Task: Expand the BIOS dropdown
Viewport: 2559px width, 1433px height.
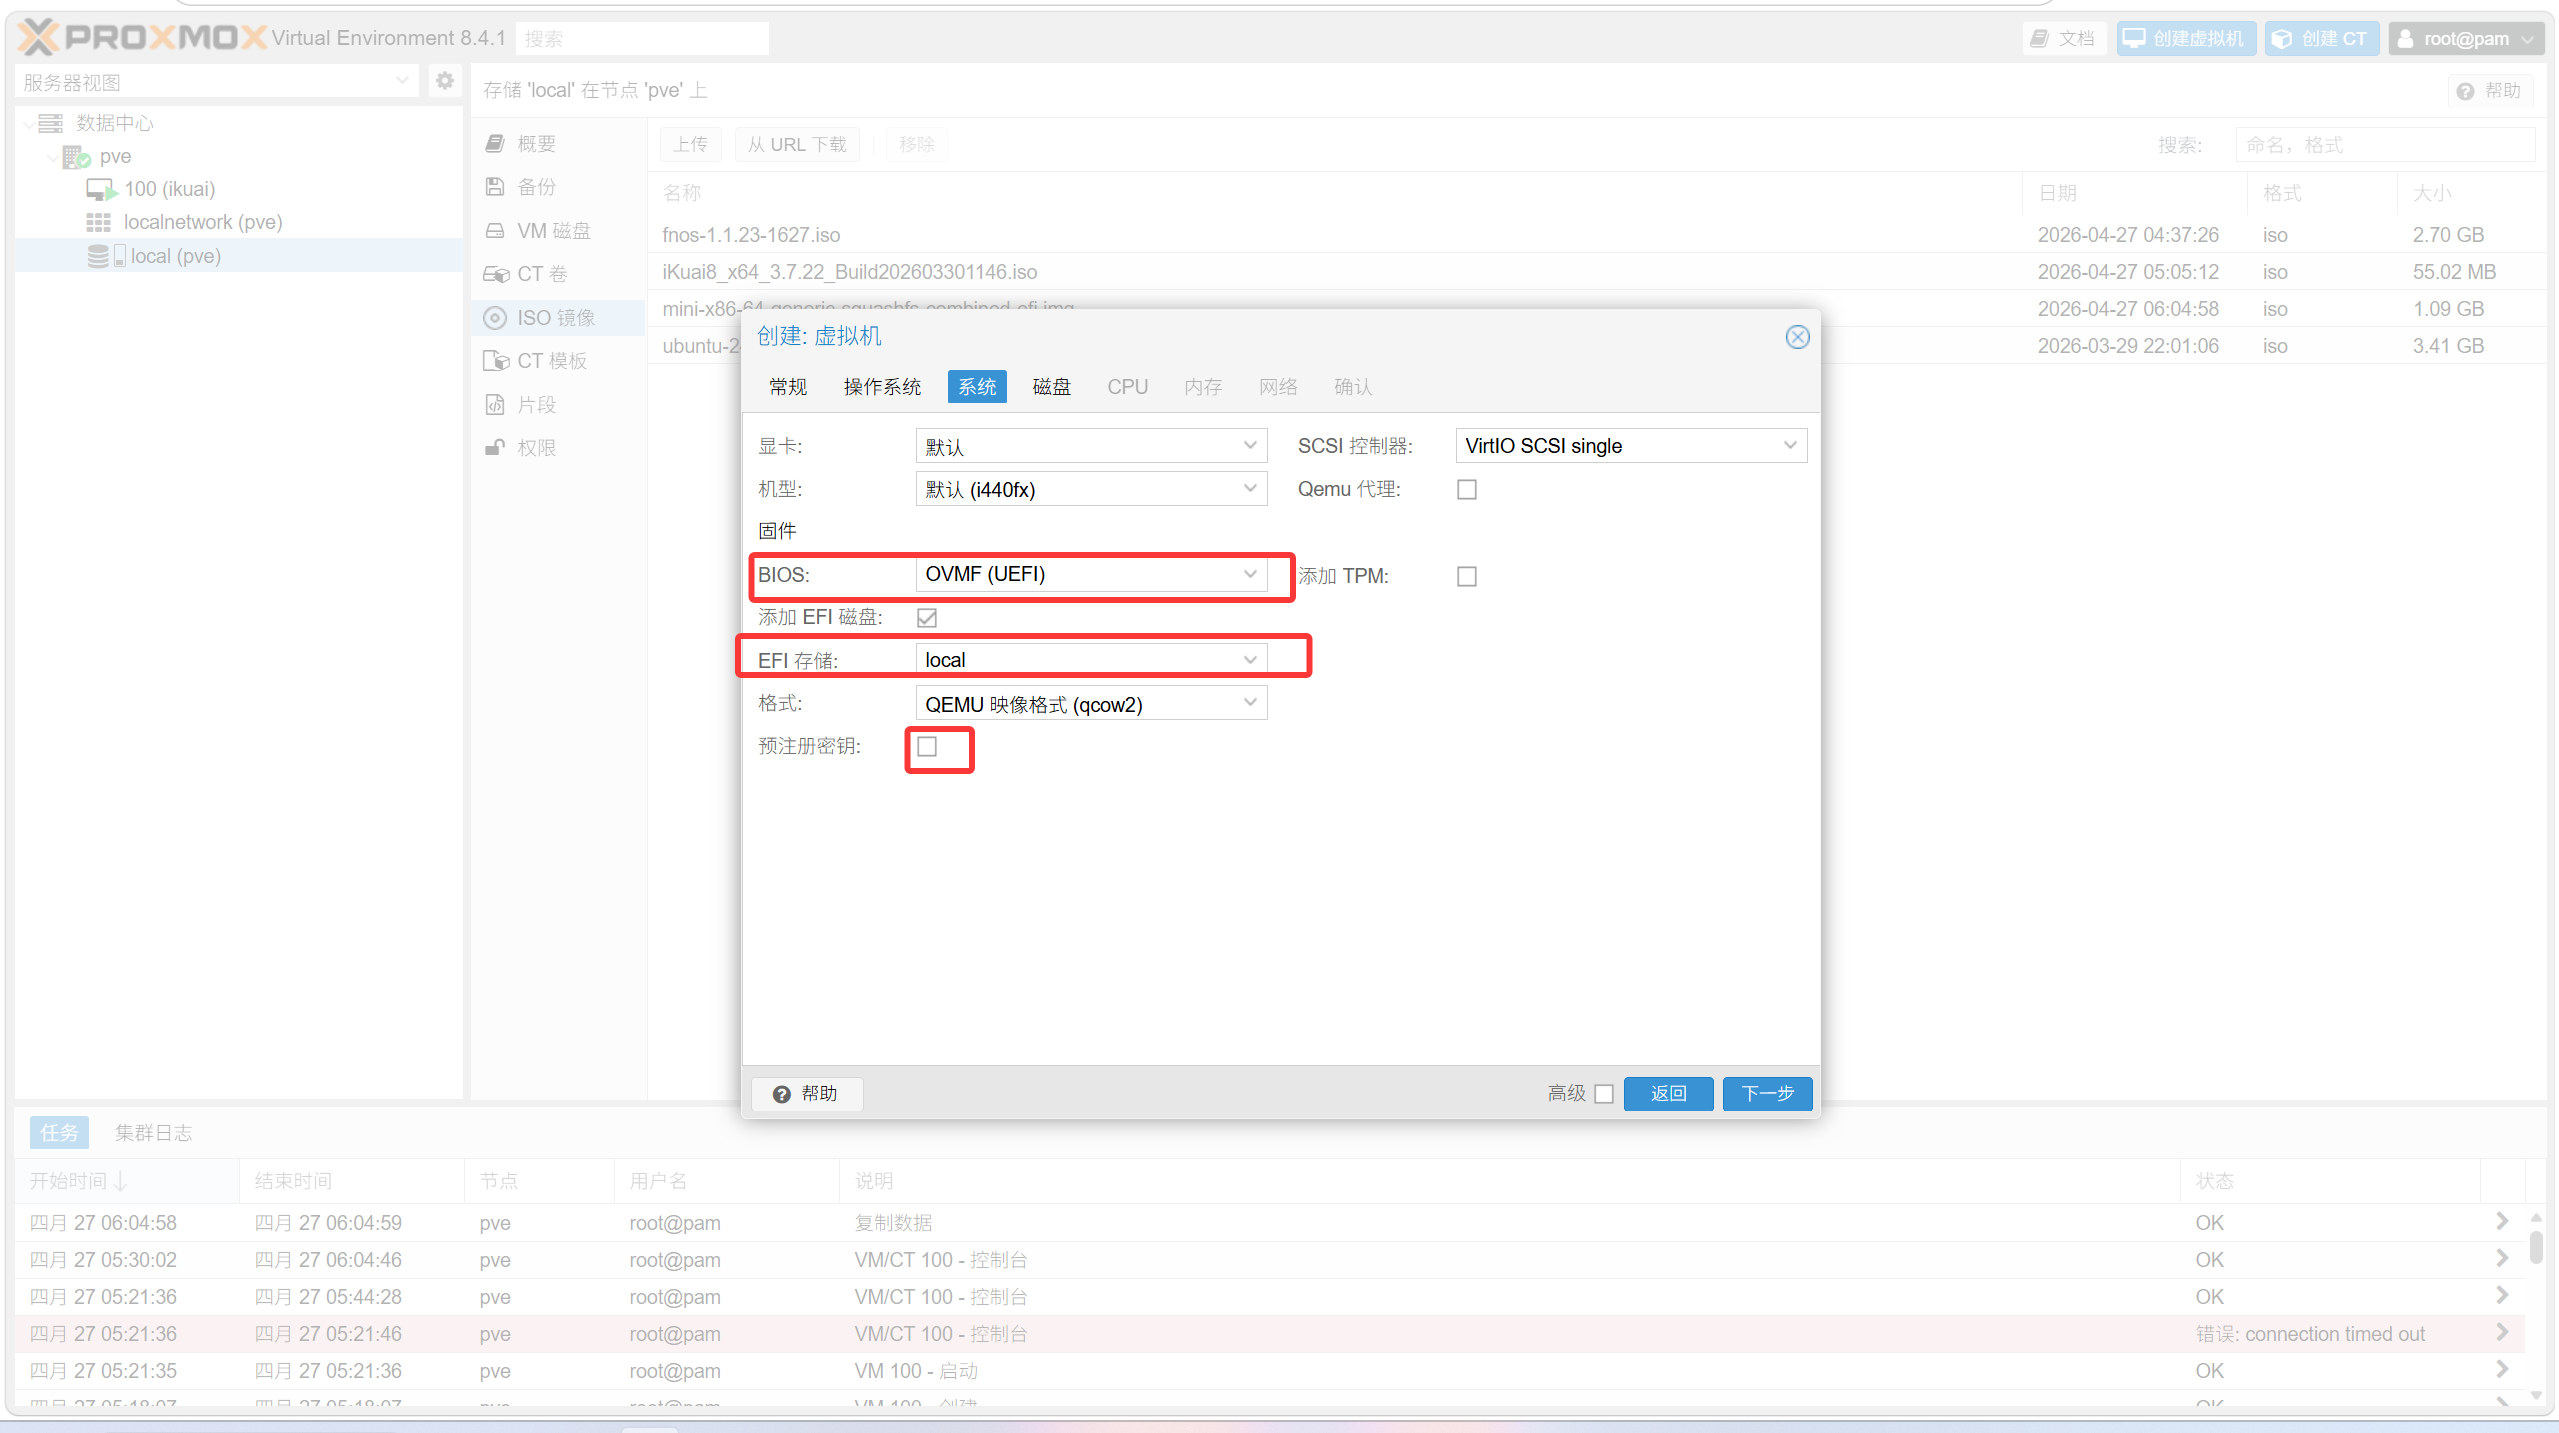Action: coord(1249,574)
